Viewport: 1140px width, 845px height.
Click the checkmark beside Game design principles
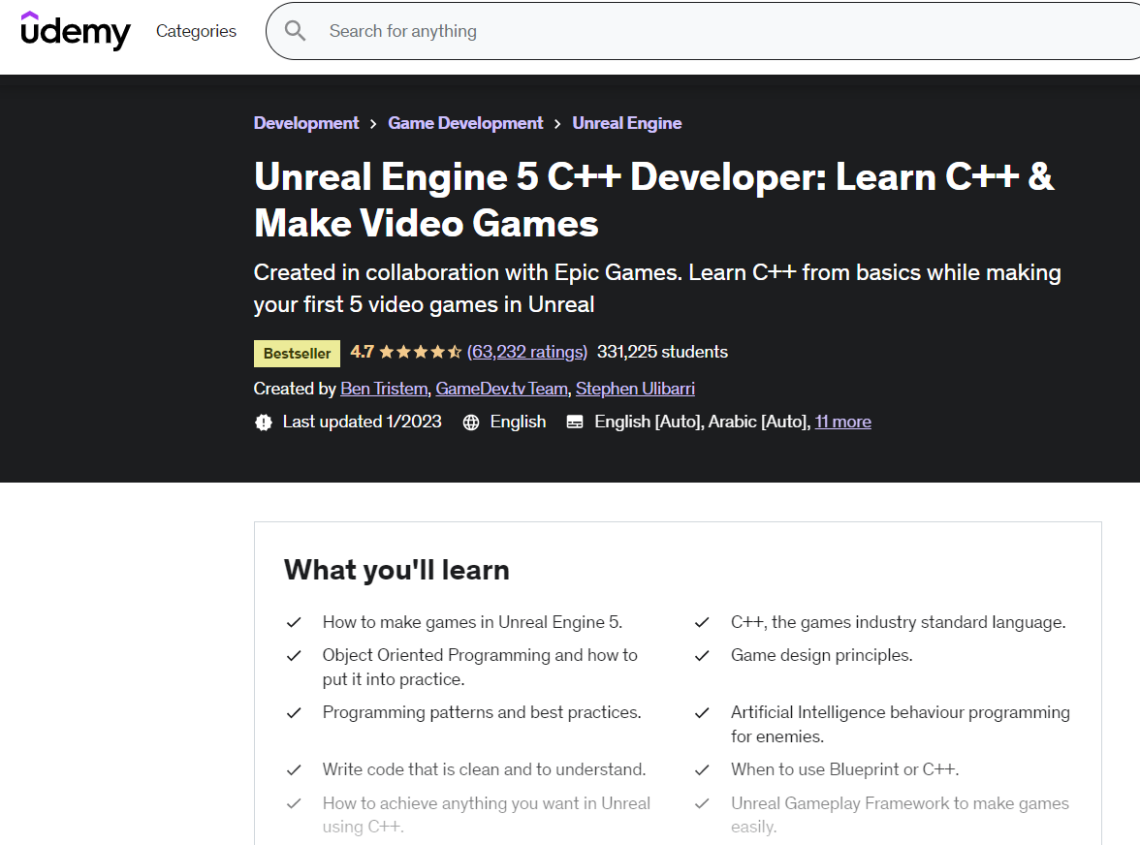[x=702, y=656]
